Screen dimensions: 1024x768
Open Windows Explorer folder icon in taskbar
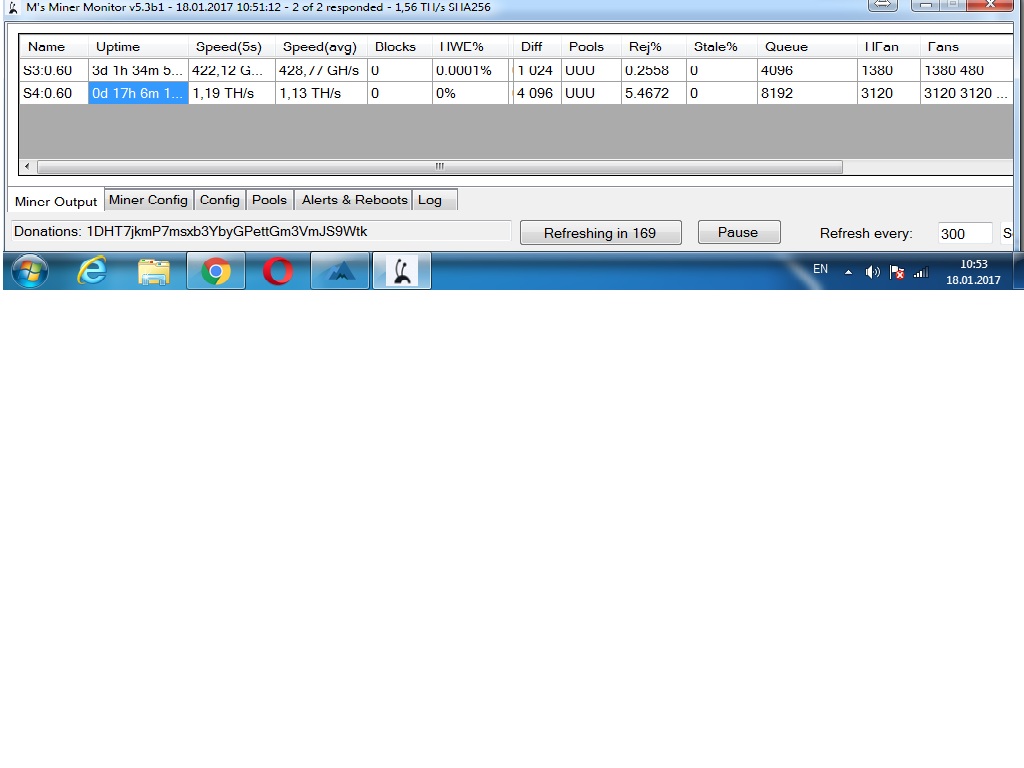click(154, 271)
